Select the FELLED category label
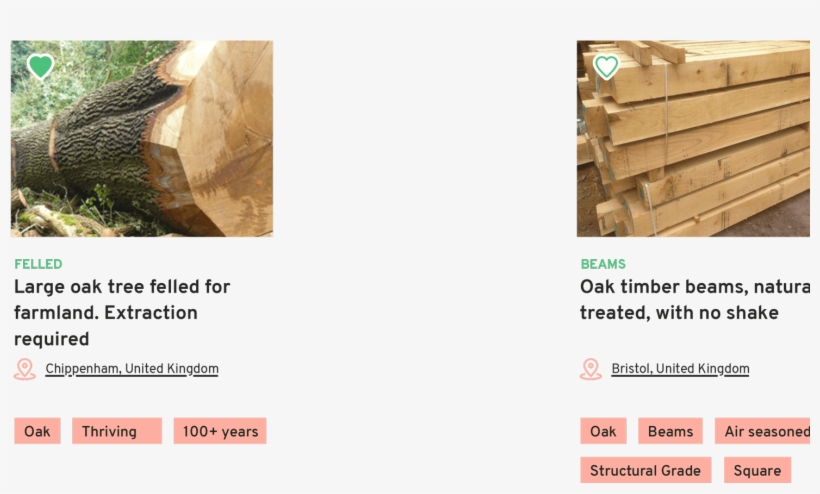The width and height of the screenshot is (820, 494). point(38,264)
